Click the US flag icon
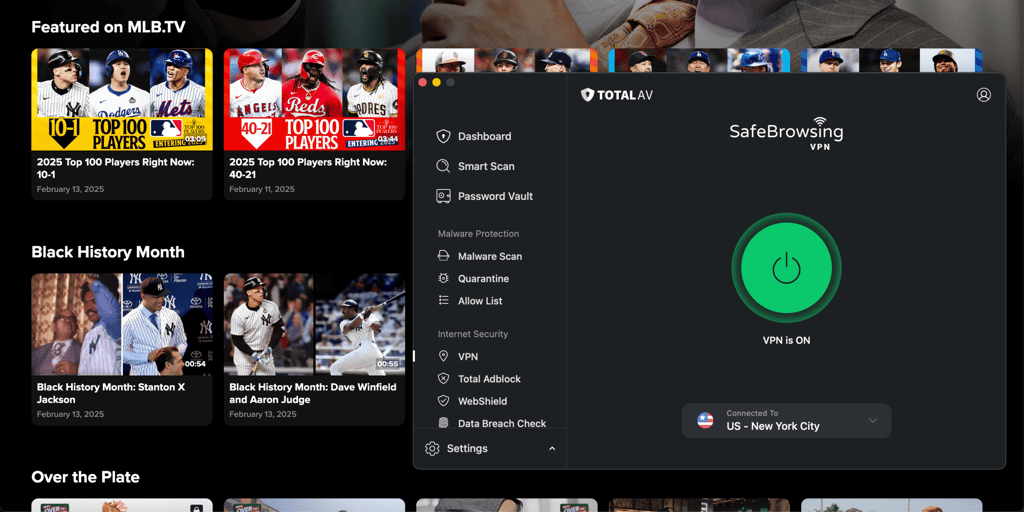This screenshot has width=1024, height=512. coord(705,421)
